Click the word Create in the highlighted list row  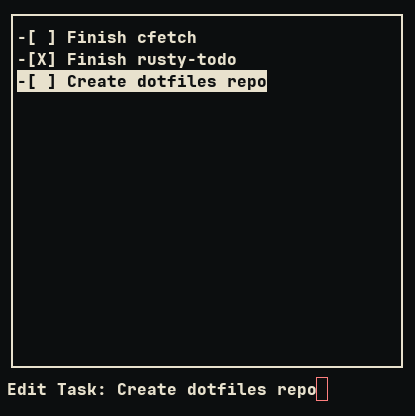(x=97, y=82)
